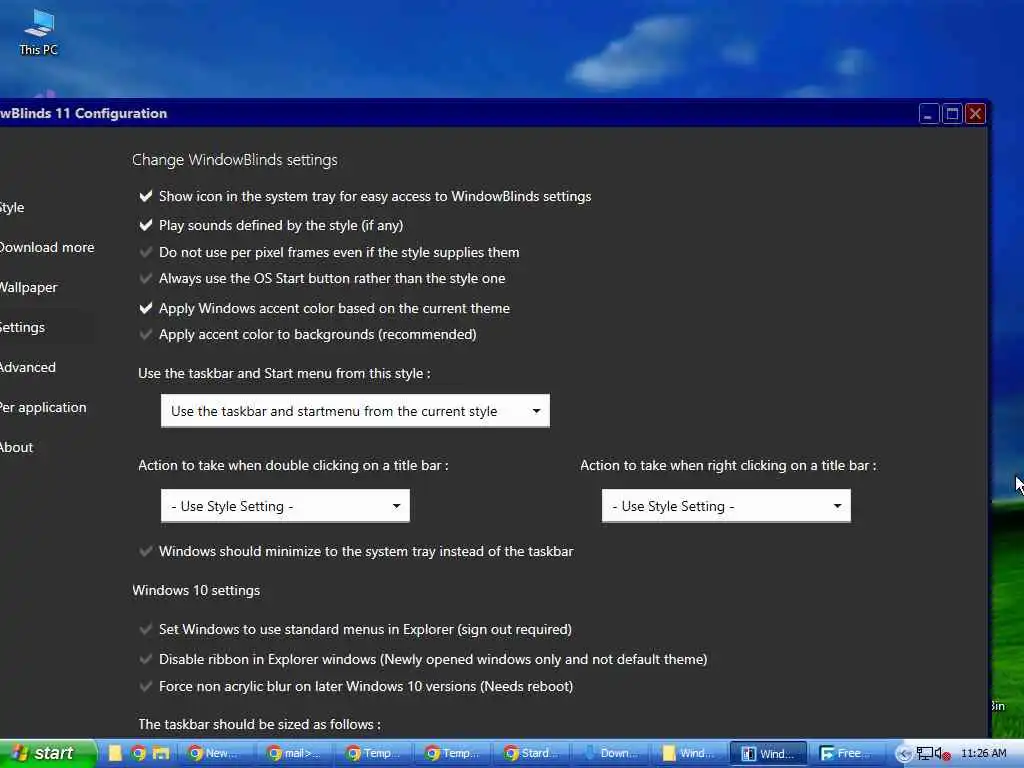
Task: Open the 'Wind...' folder taskbar button
Action: point(690,754)
